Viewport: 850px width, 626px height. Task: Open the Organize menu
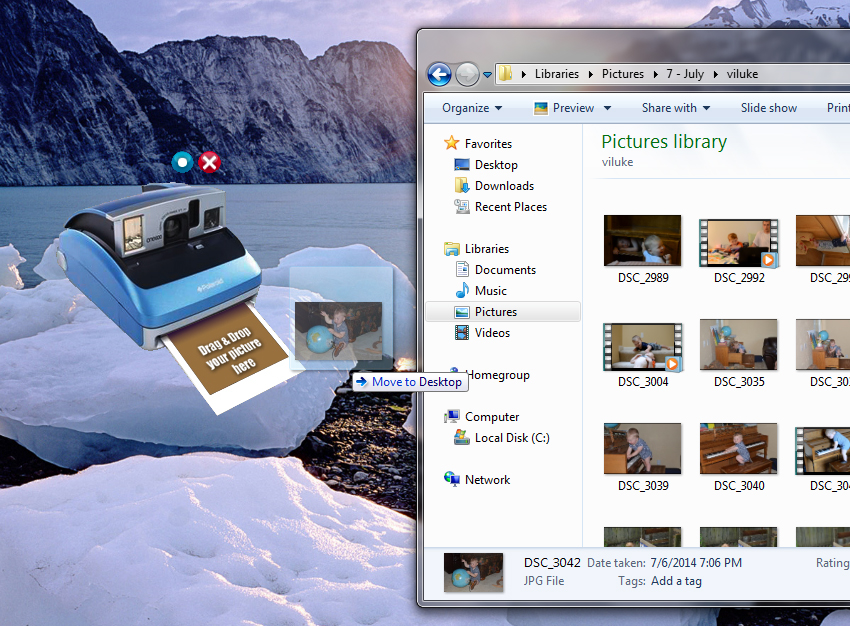[464, 107]
